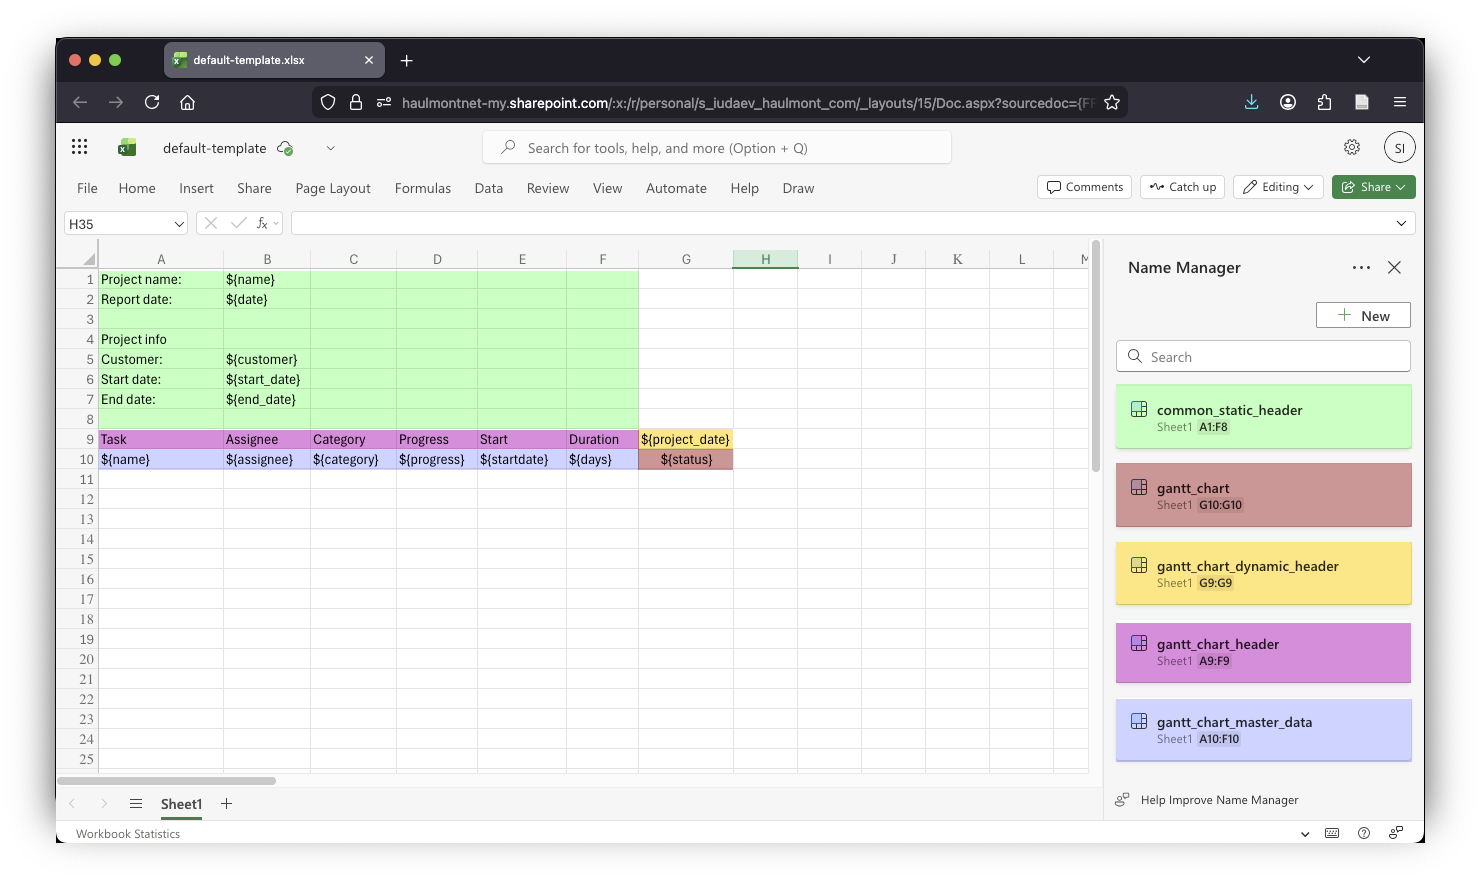
Task: Open the Comments pane button
Action: pos(1085,187)
